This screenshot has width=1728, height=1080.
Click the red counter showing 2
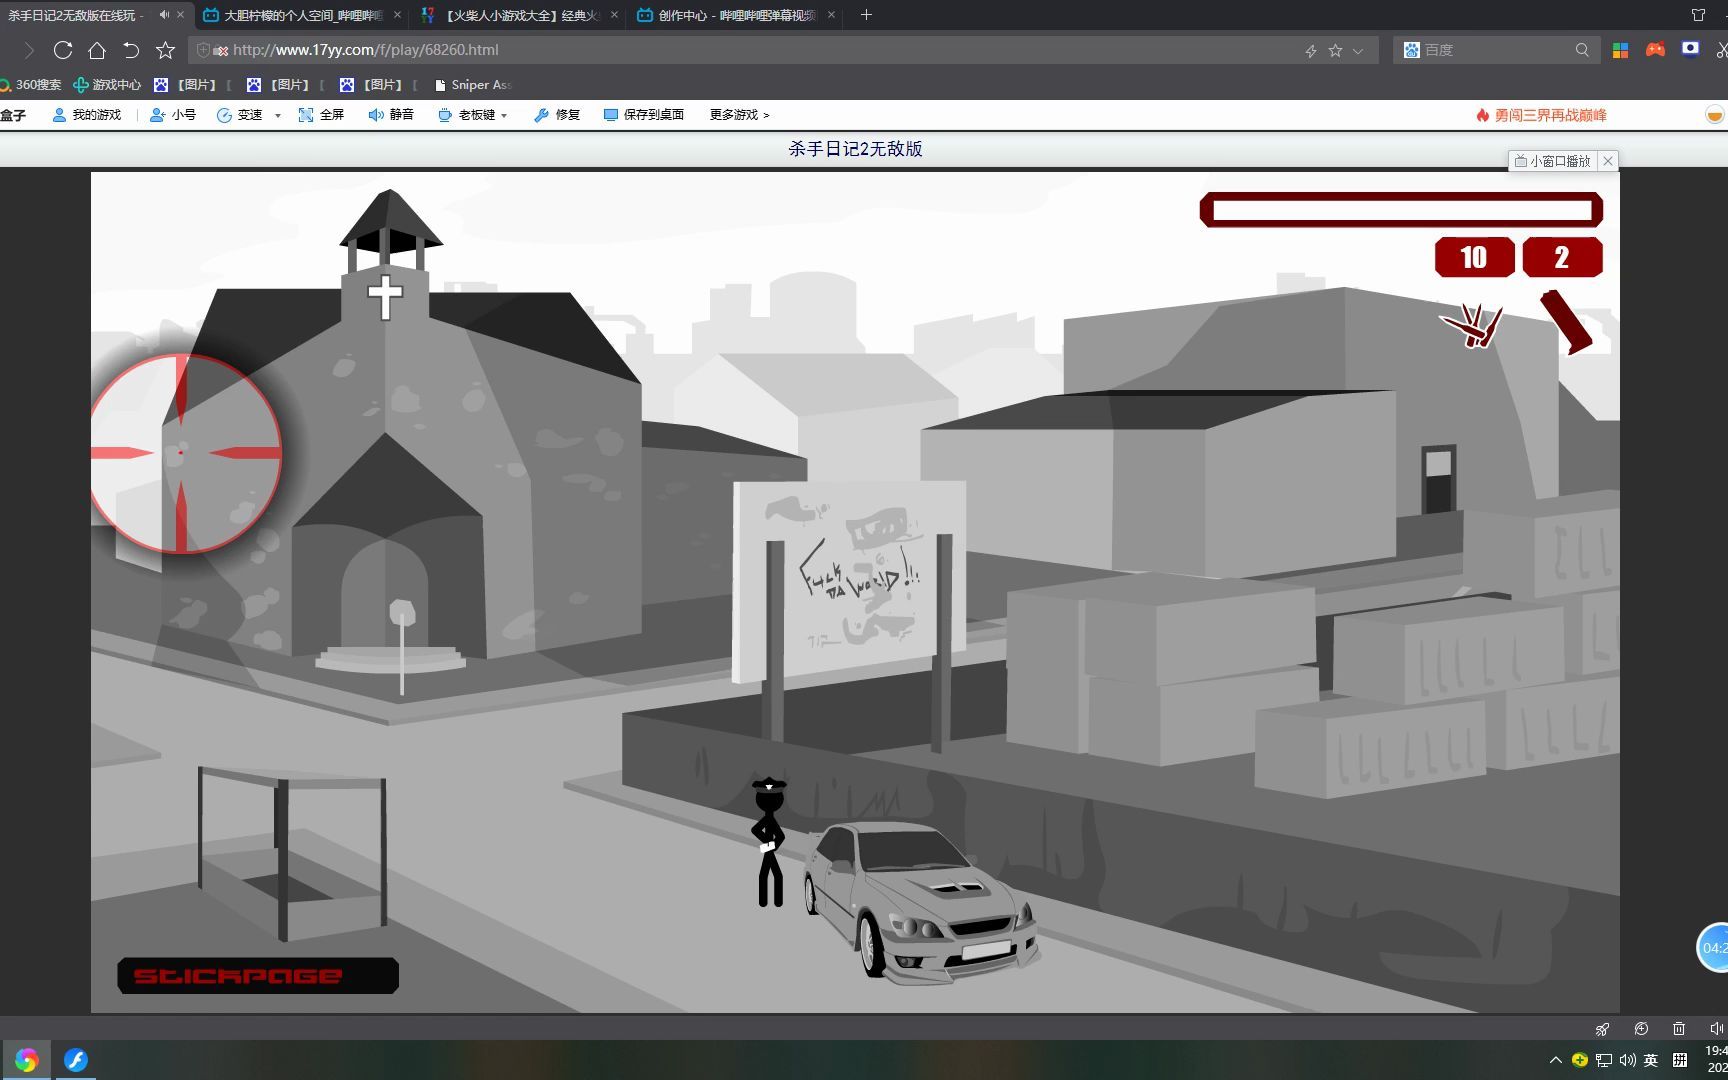[1562, 257]
